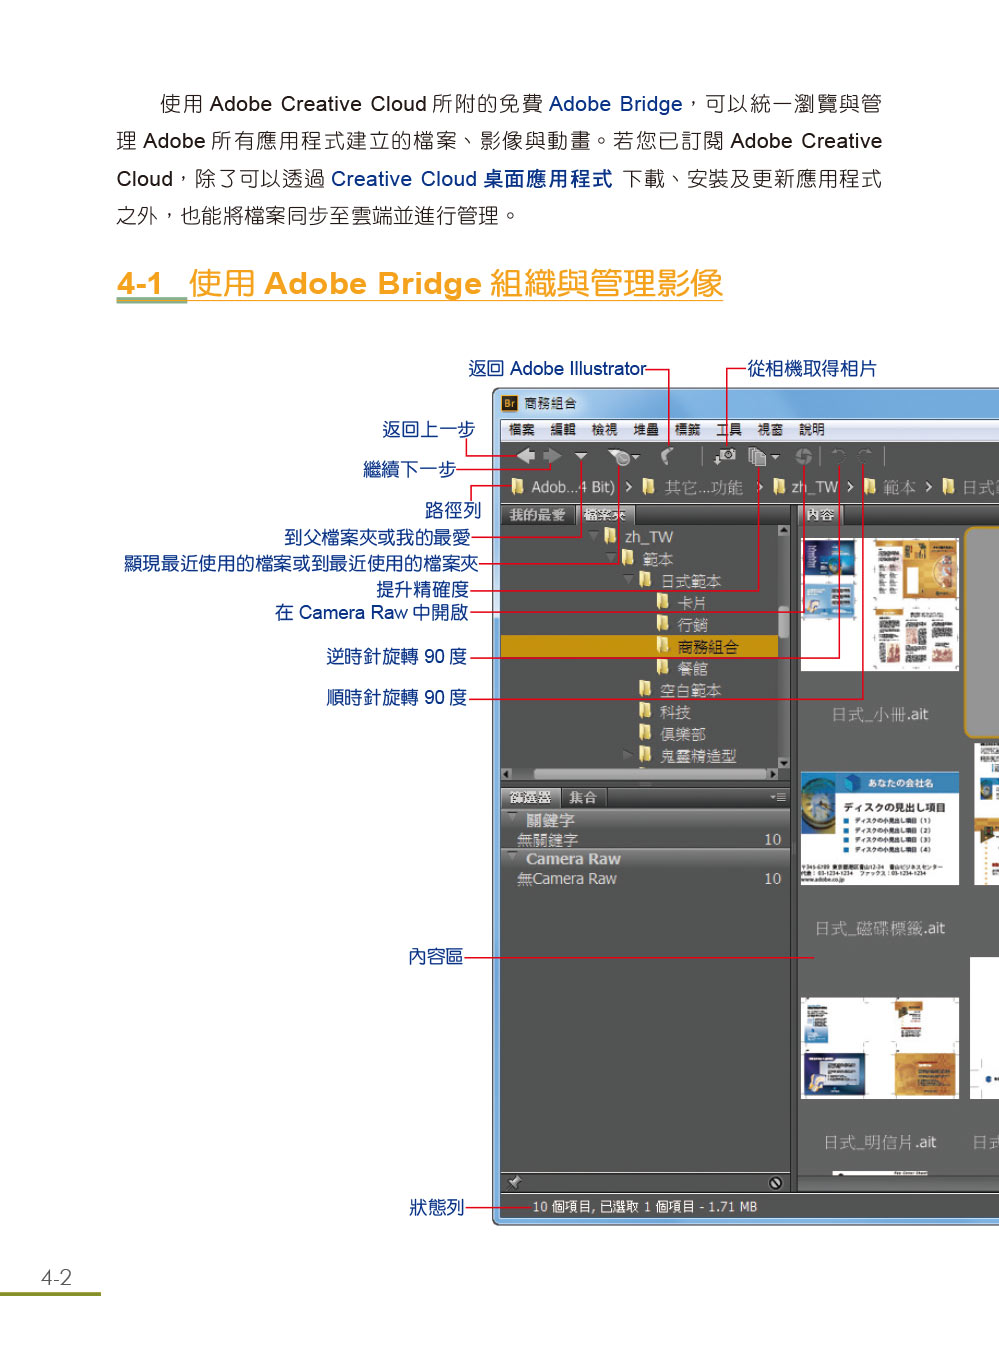This screenshot has height=1353, width=999.
Task: Click the clear filter circle-slash icon
Action: coord(775,1183)
